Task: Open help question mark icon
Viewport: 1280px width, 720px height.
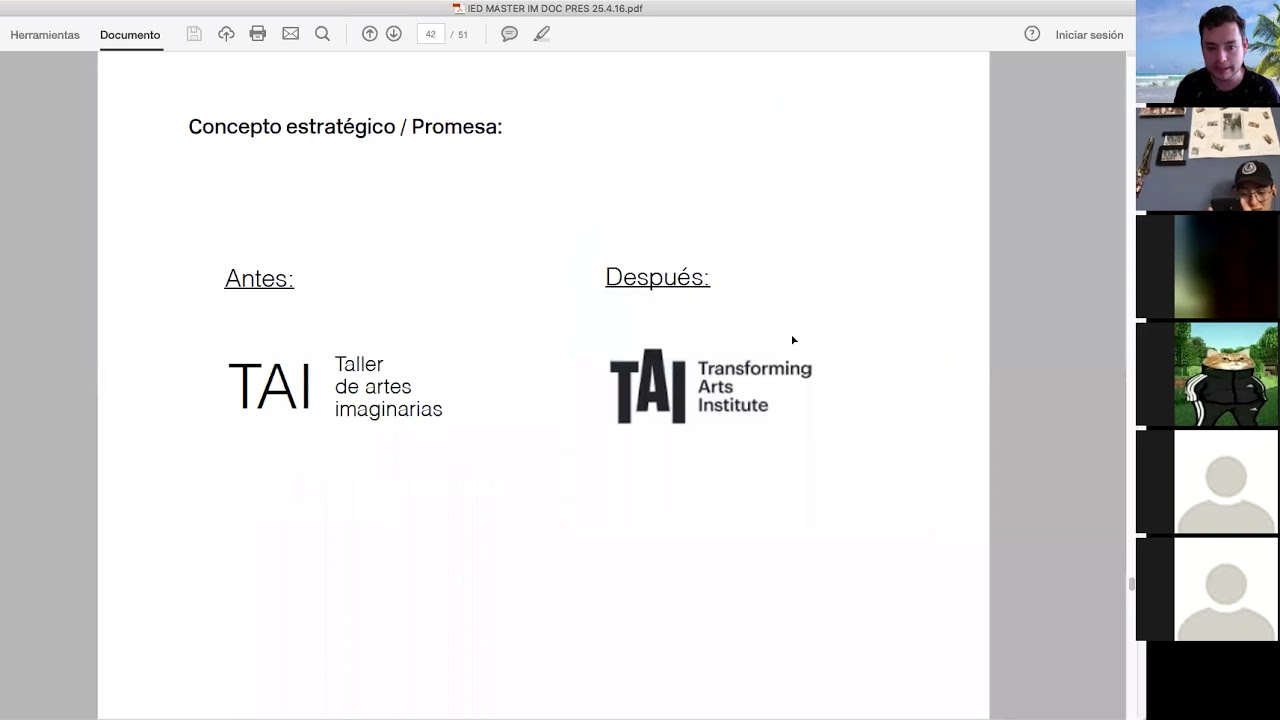Action: click(x=1032, y=34)
